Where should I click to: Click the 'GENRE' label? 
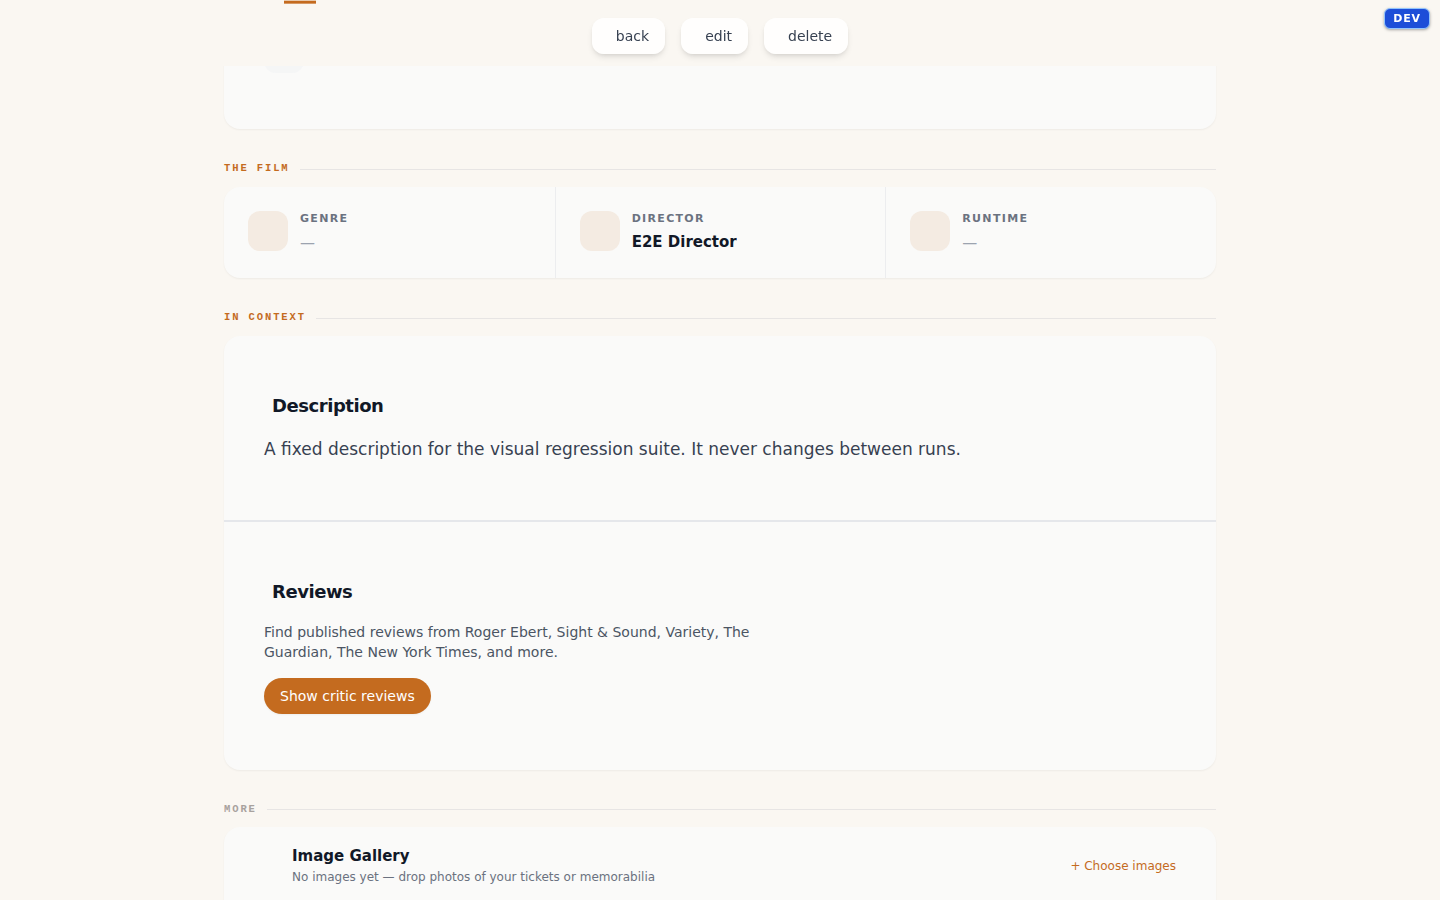point(324,218)
